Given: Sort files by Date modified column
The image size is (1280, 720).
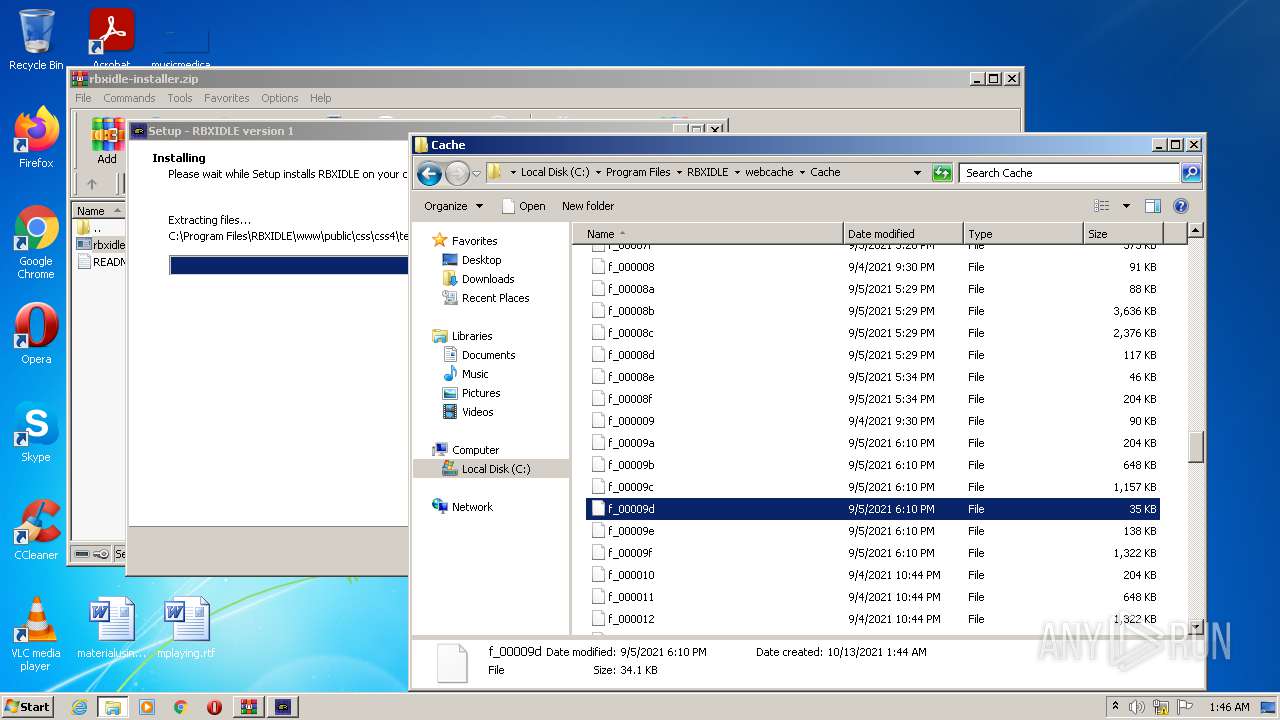Looking at the screenshot, I should point(903,234).
